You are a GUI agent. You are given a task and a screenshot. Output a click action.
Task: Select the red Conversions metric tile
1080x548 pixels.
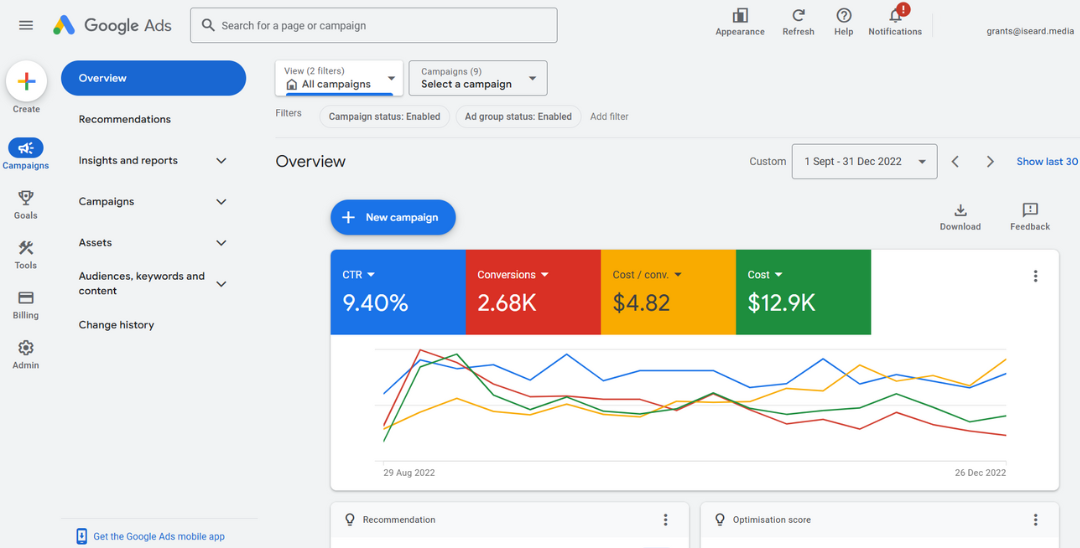[532, 292]
